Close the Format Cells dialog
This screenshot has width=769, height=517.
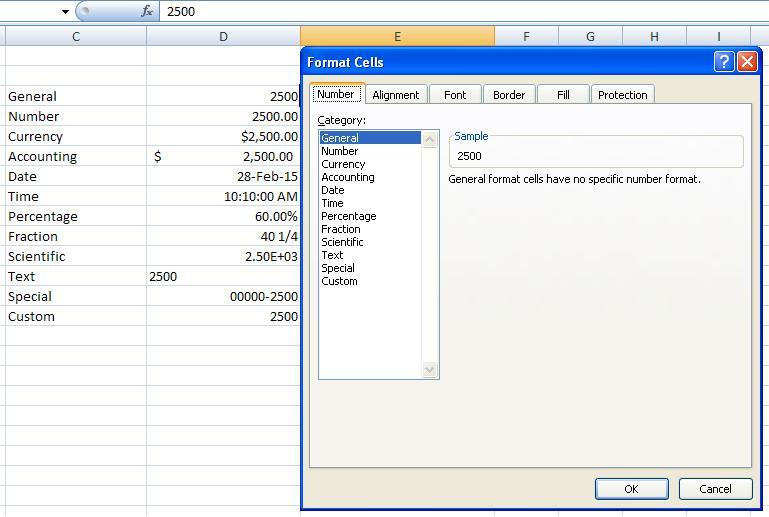(747, 62)
